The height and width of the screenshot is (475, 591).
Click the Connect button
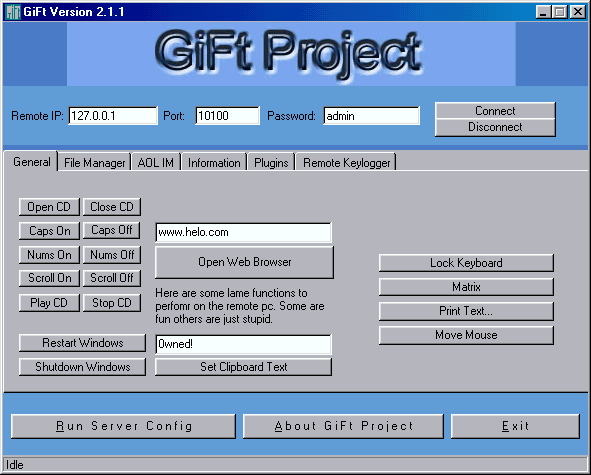(x=495, y=111)
